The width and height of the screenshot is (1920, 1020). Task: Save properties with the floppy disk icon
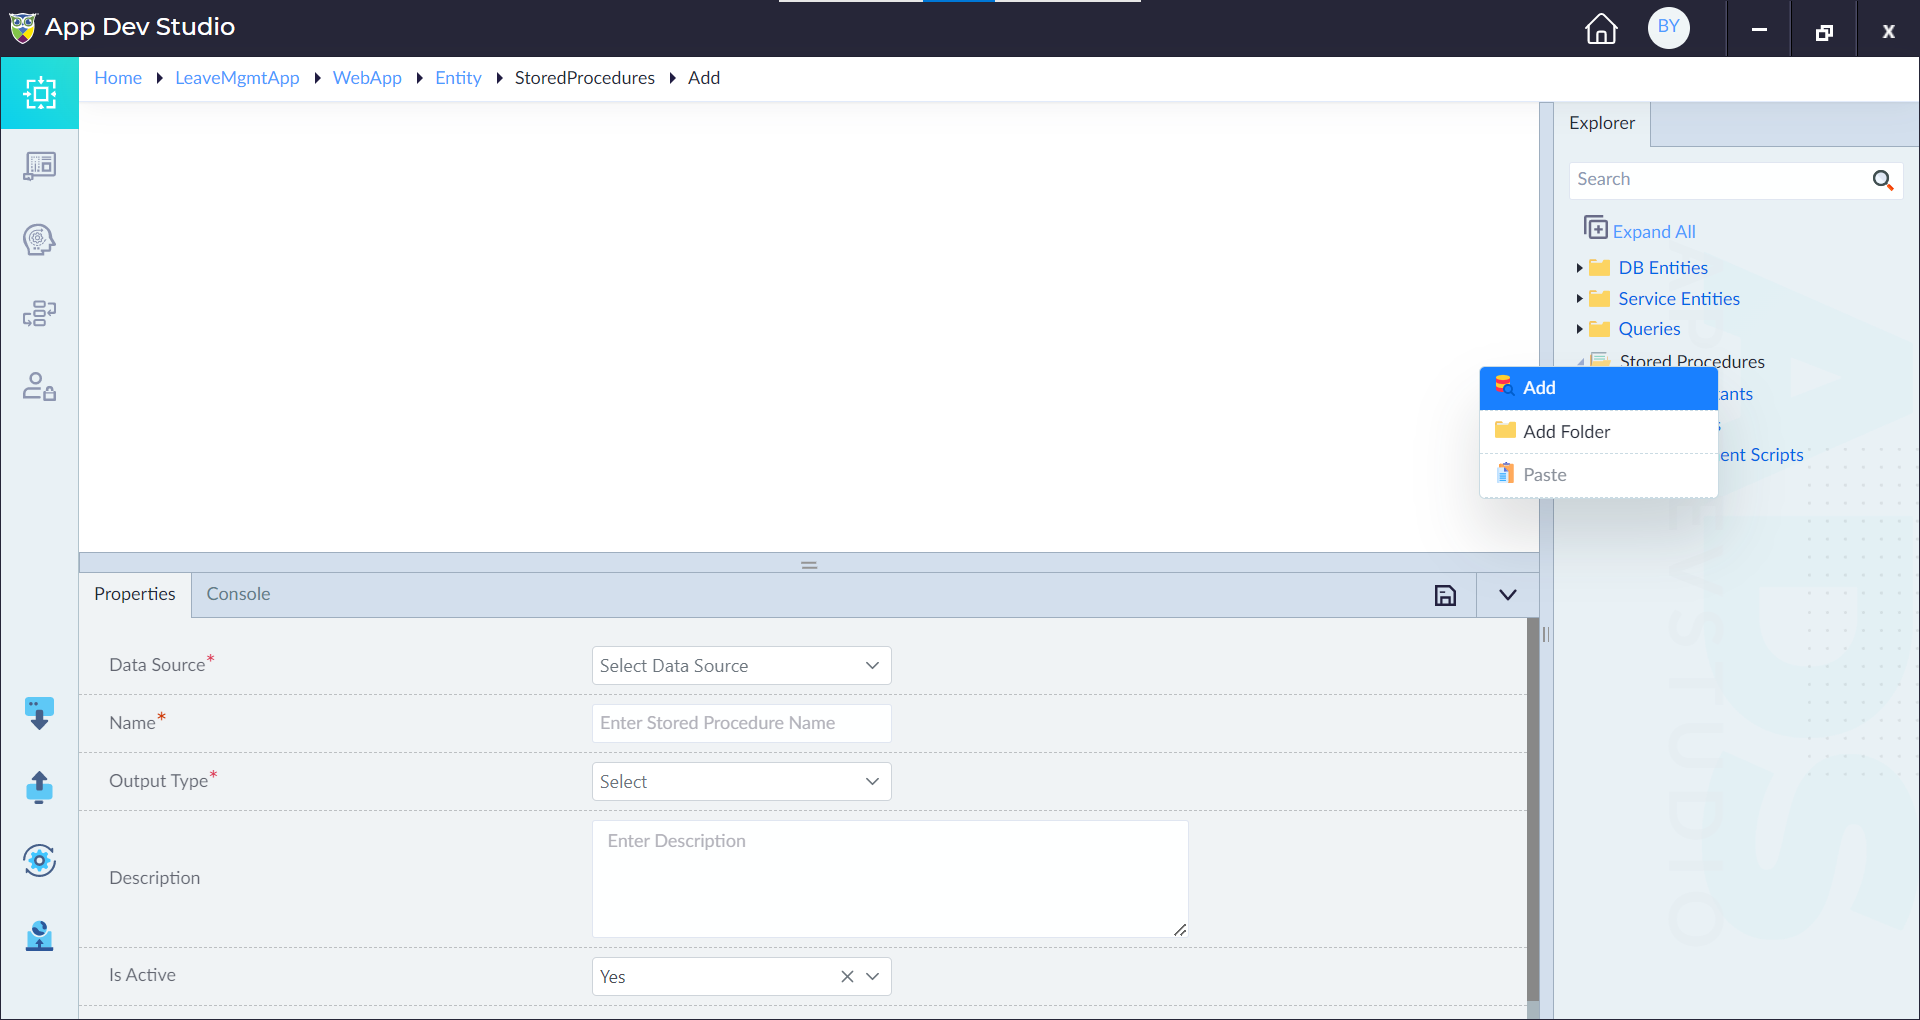pos(1445,596)
